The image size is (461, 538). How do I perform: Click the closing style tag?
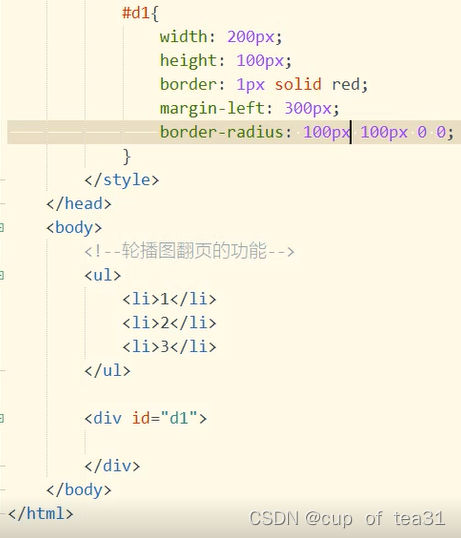(x=122, y=180)
